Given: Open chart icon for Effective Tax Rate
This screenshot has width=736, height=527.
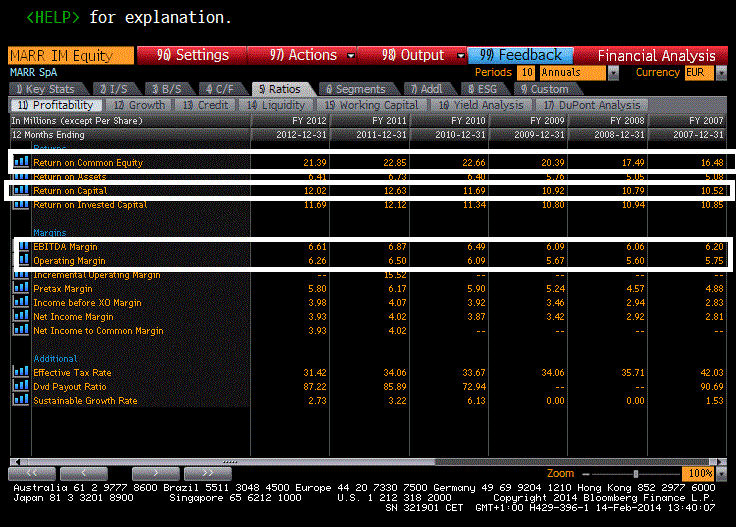Looking at the screenshot, I should (x=21, y=372).
